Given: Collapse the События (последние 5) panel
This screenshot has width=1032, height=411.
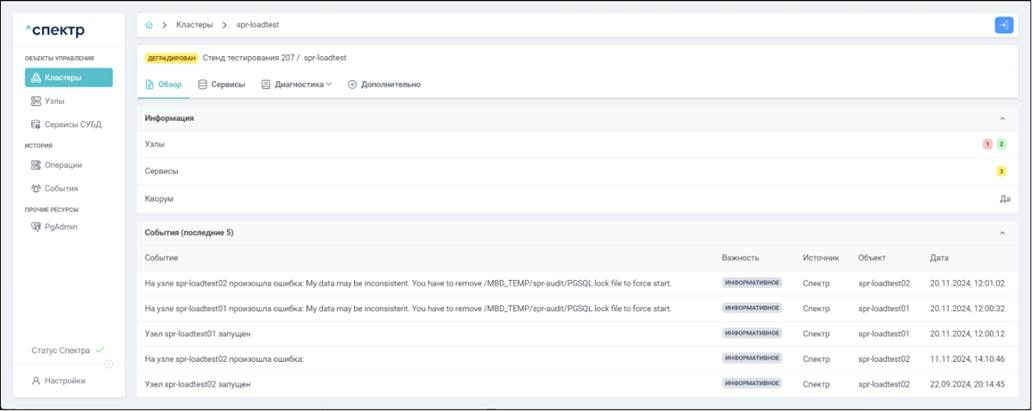Looking at the screenshot, I should pos(1003,233).
